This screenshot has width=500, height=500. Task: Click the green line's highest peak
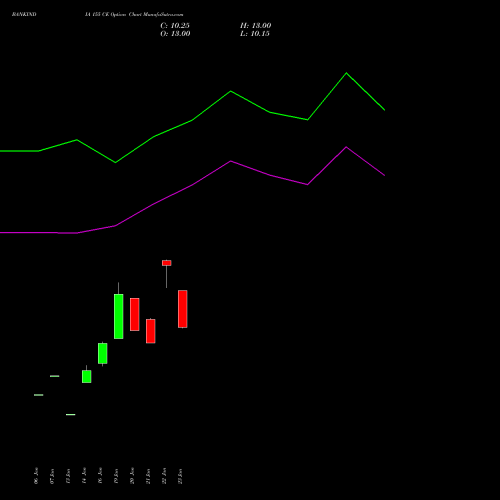[x=346, y=73]
